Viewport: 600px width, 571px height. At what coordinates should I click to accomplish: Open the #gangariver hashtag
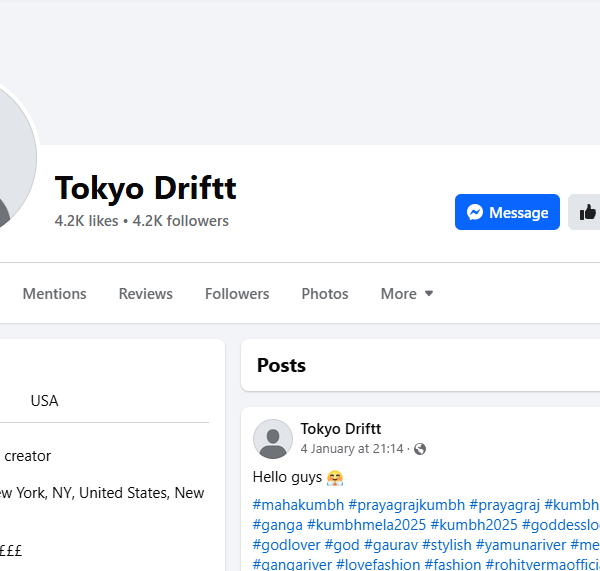pyautogui.click(x=292, y=564)
